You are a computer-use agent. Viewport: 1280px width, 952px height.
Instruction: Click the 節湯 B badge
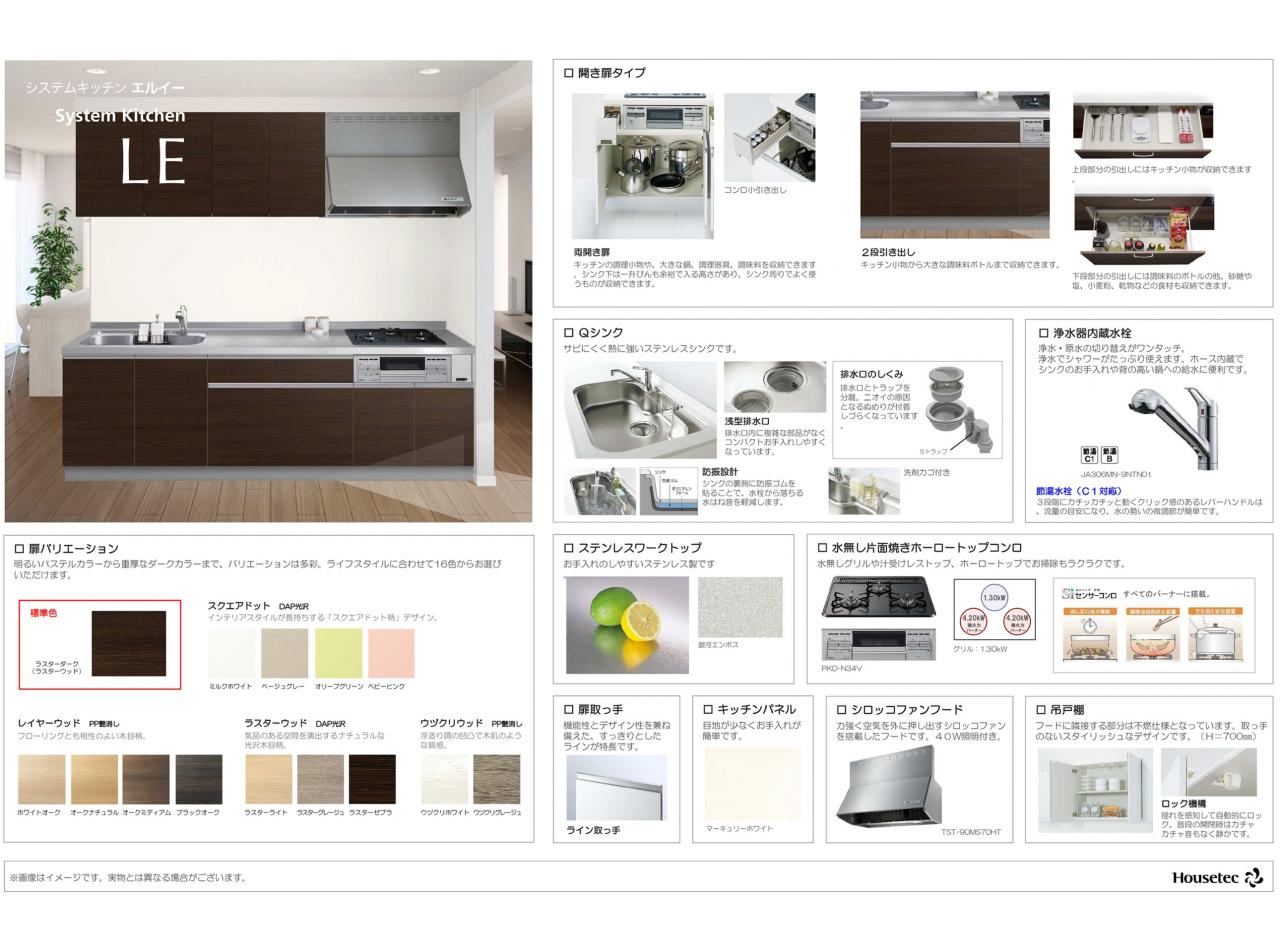coord(1109,456)
